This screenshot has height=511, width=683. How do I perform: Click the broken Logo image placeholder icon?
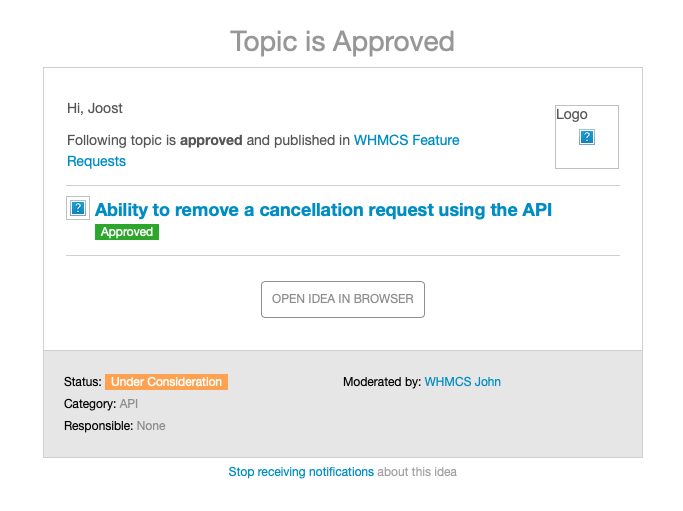coord(588,137)
